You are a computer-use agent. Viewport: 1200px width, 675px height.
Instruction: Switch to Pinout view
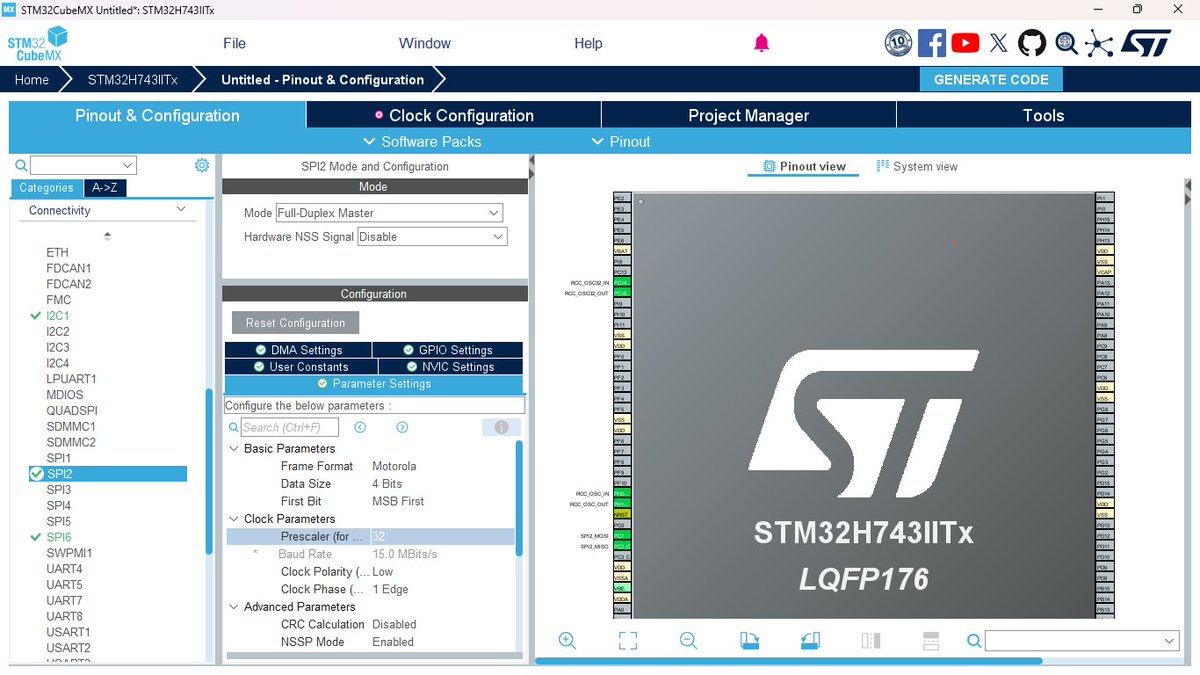[x=803, y=166]
